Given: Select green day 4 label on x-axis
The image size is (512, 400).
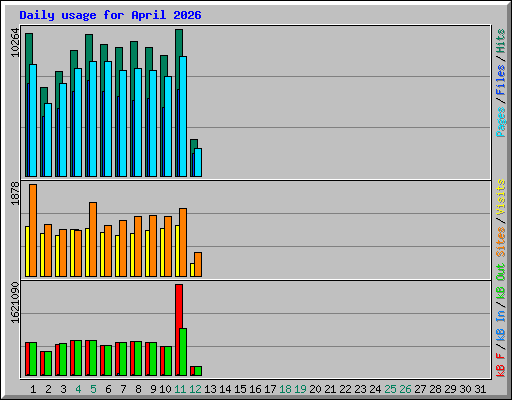Looking at the screenshot, I should (78, 389).
